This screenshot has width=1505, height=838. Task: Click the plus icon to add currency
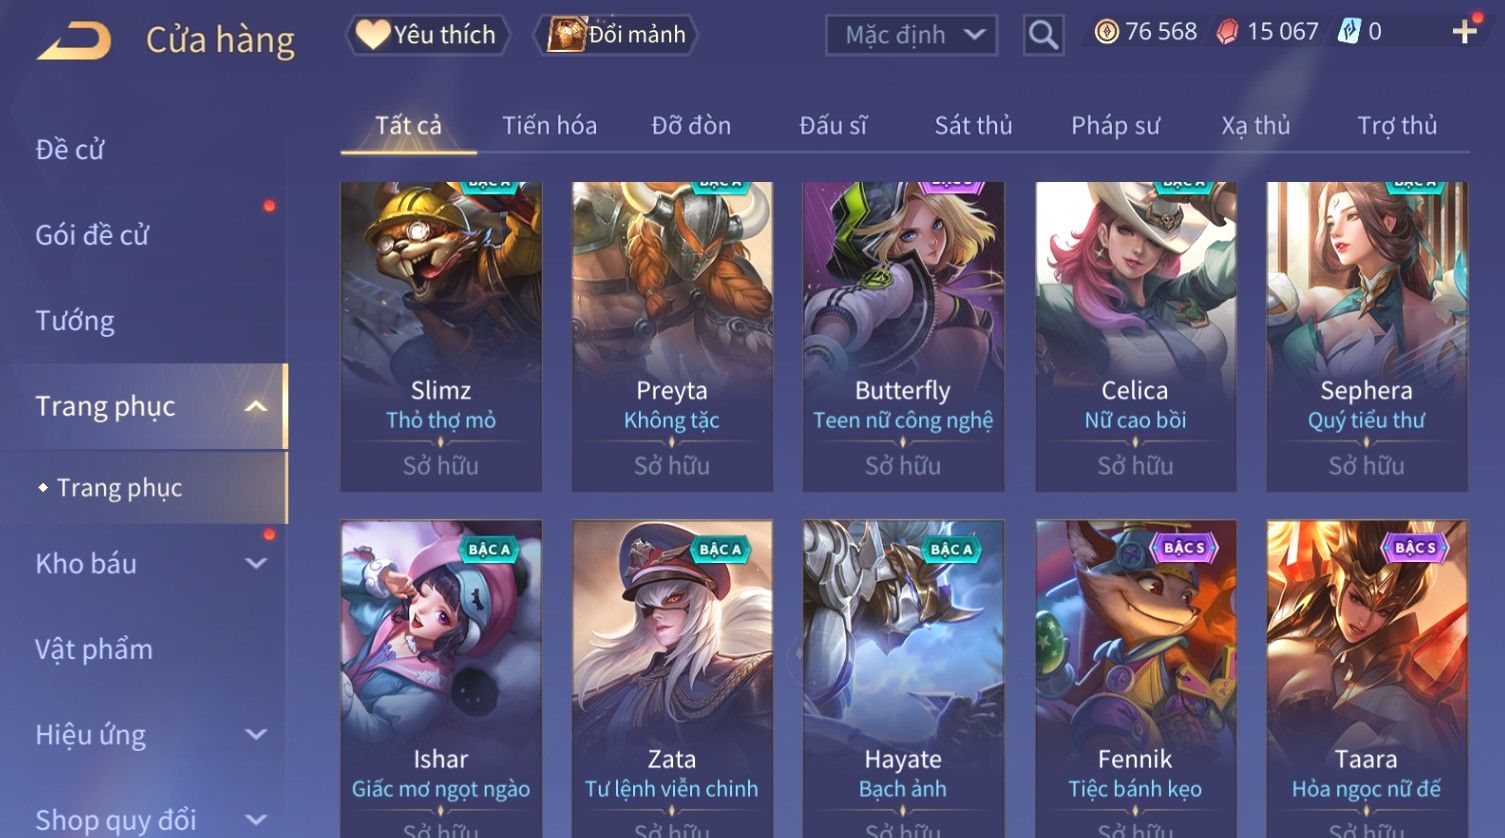[x=1464, y=32]
